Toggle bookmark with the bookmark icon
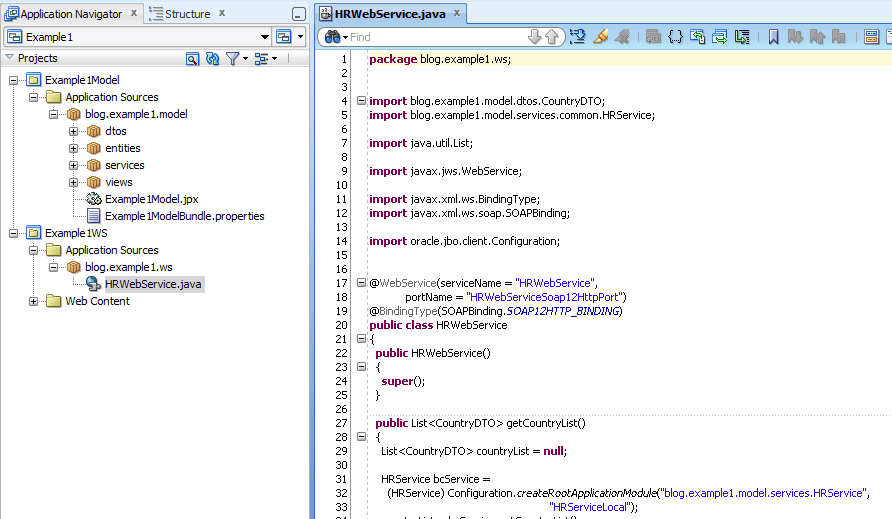Image resolution: width=892 pixels, height=519 pixels. (x=773, y=37)
